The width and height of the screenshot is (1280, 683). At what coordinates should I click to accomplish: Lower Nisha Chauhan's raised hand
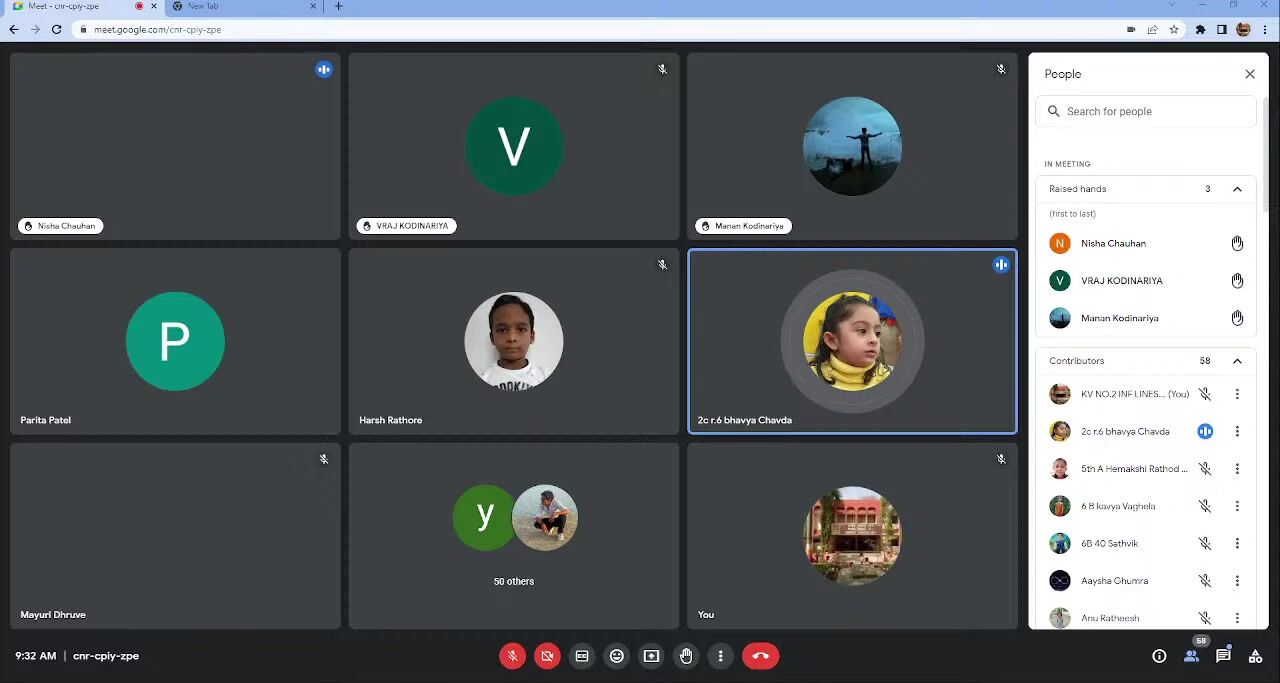click(1237, 243)
